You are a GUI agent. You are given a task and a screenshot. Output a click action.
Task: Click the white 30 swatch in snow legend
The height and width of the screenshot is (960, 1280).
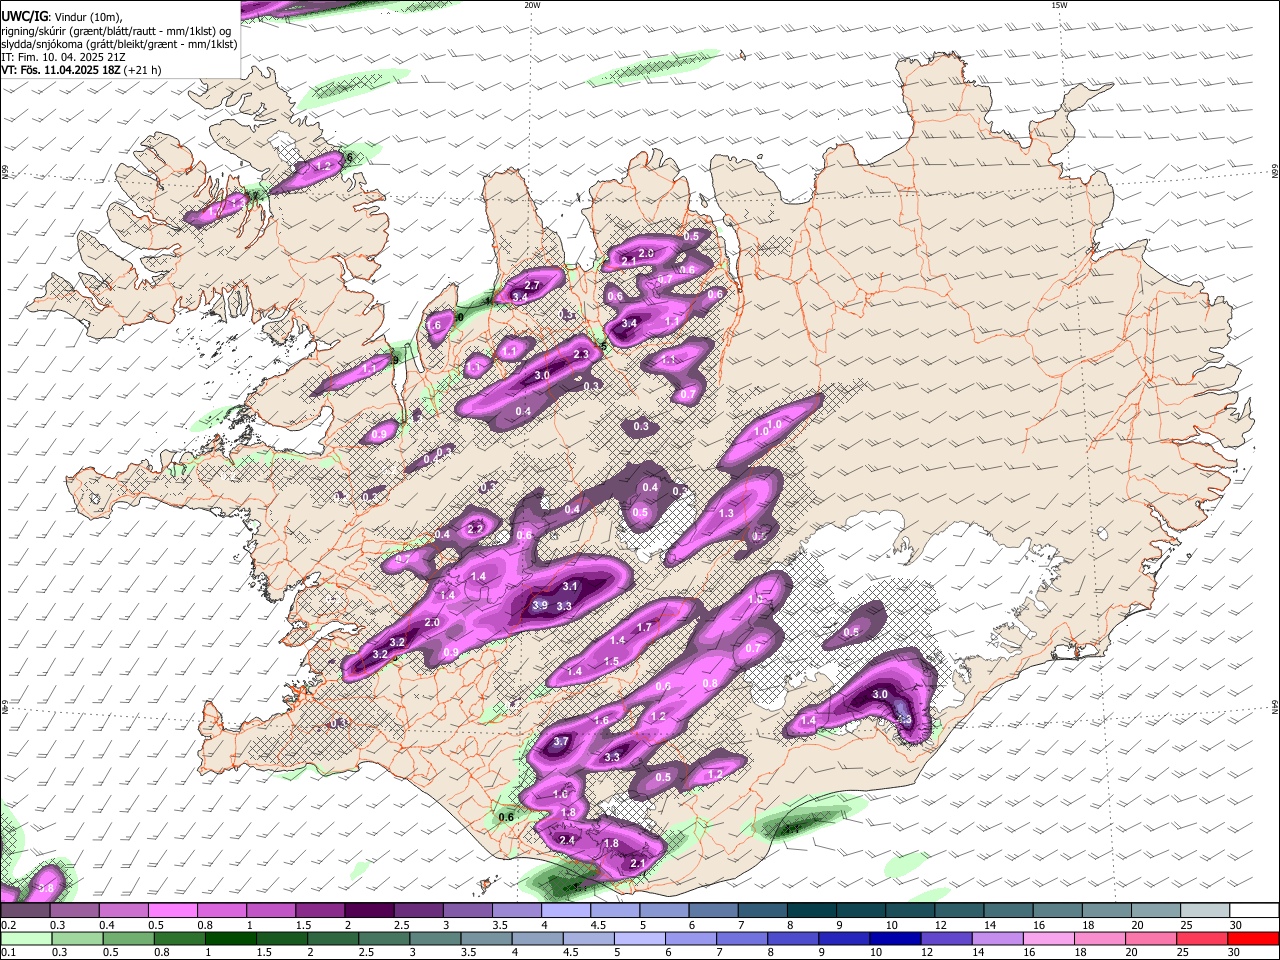click(1253, 911)
